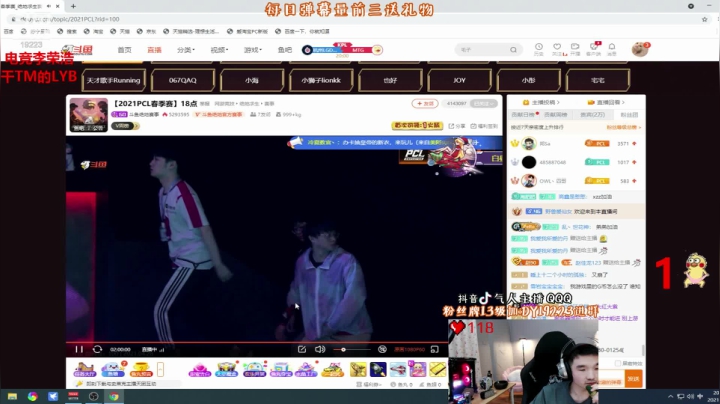720x404 pixels.
Task: Expand the 分类 dropdown menu
Action: (x=186, y=50)
